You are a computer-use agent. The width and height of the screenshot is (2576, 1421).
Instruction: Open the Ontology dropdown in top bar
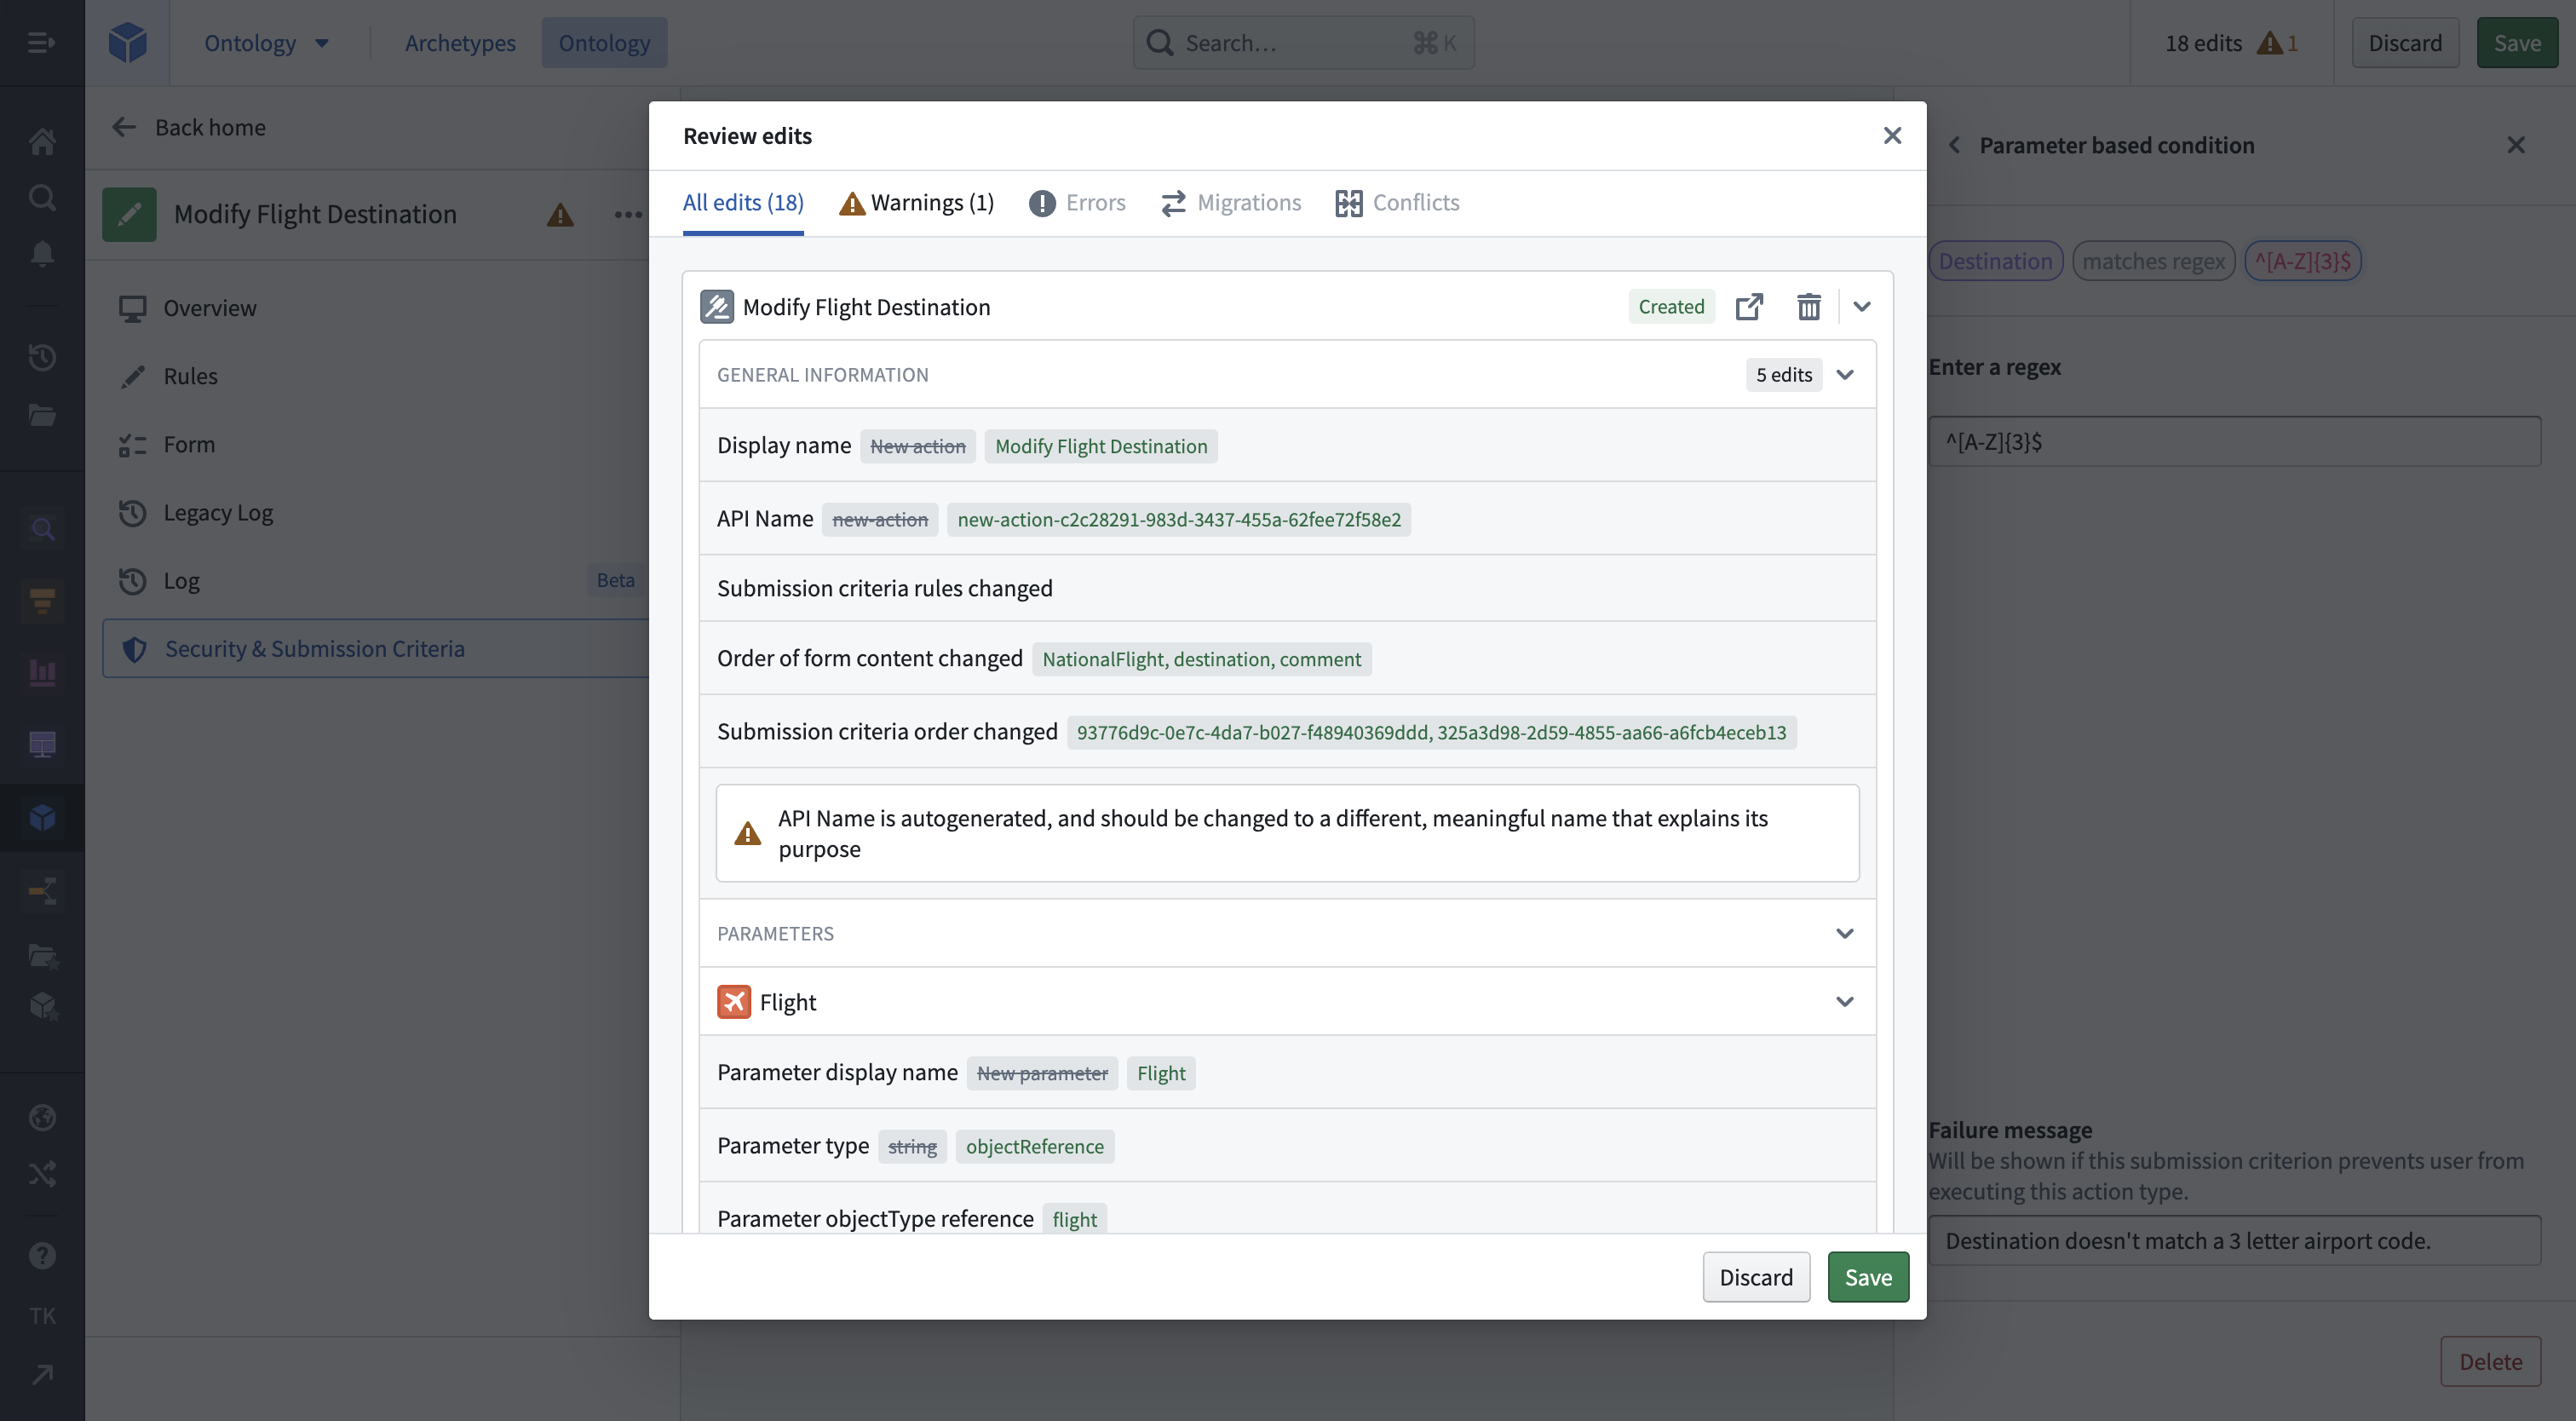(x=266, y=42)
